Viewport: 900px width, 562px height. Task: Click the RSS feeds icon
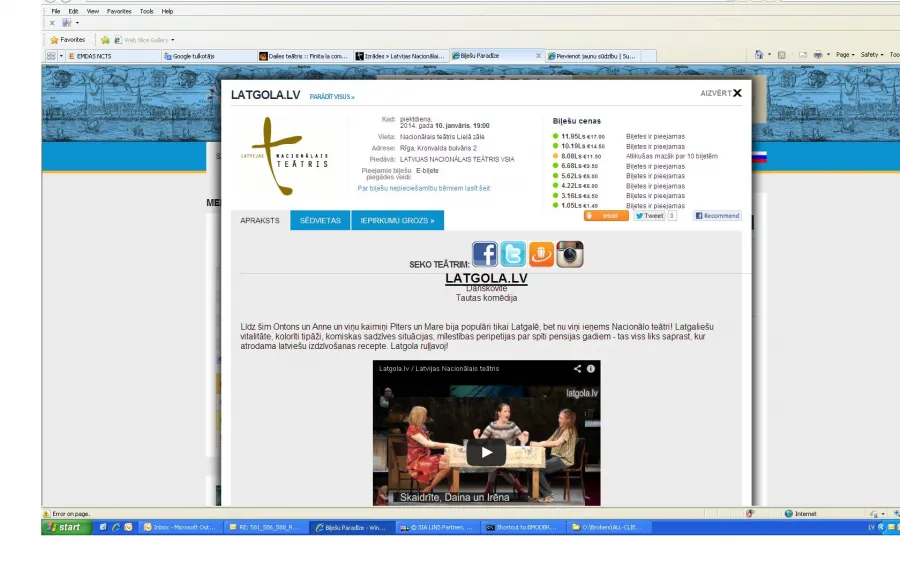click(x=781, y=55)
